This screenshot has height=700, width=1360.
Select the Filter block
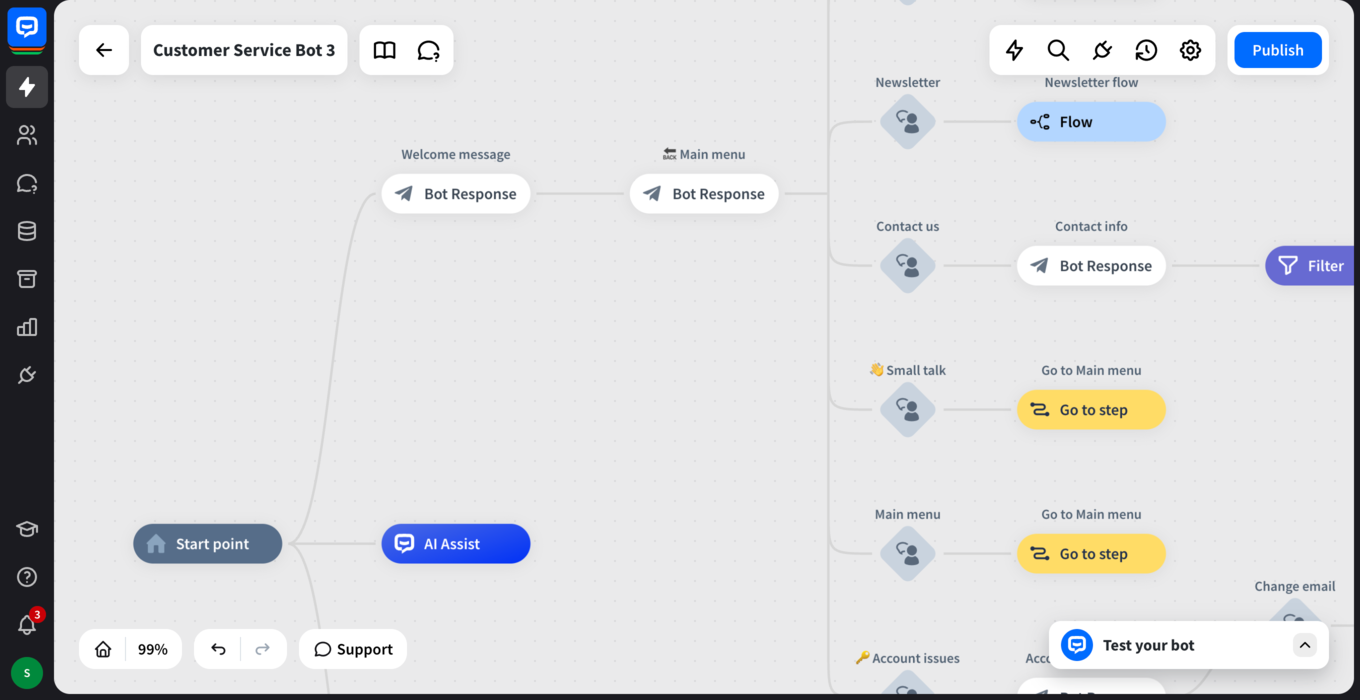1312,266
